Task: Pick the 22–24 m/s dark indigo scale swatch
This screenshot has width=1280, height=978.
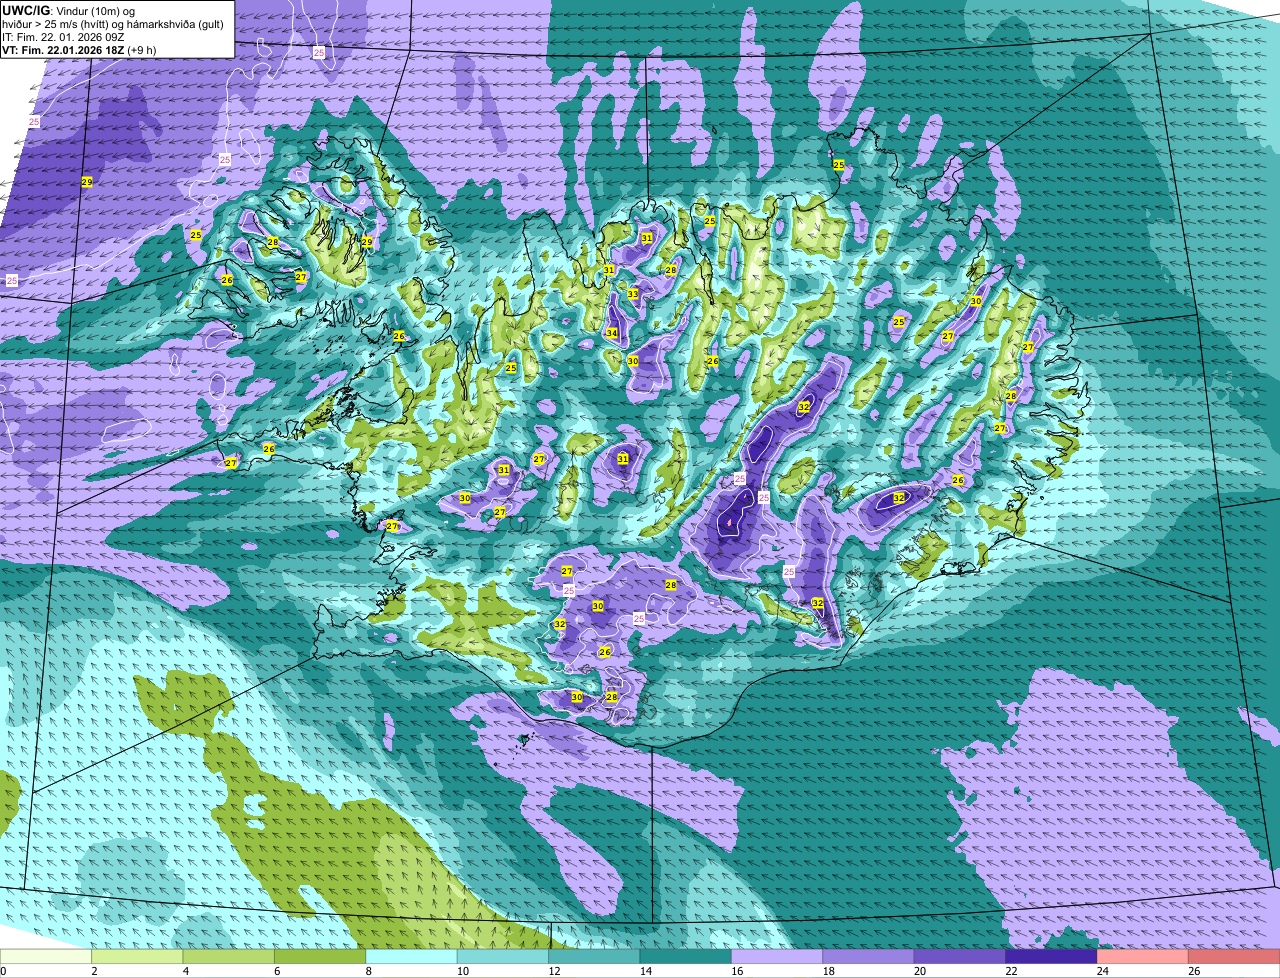Action: pyautogui.click(x=1052, y=956)
